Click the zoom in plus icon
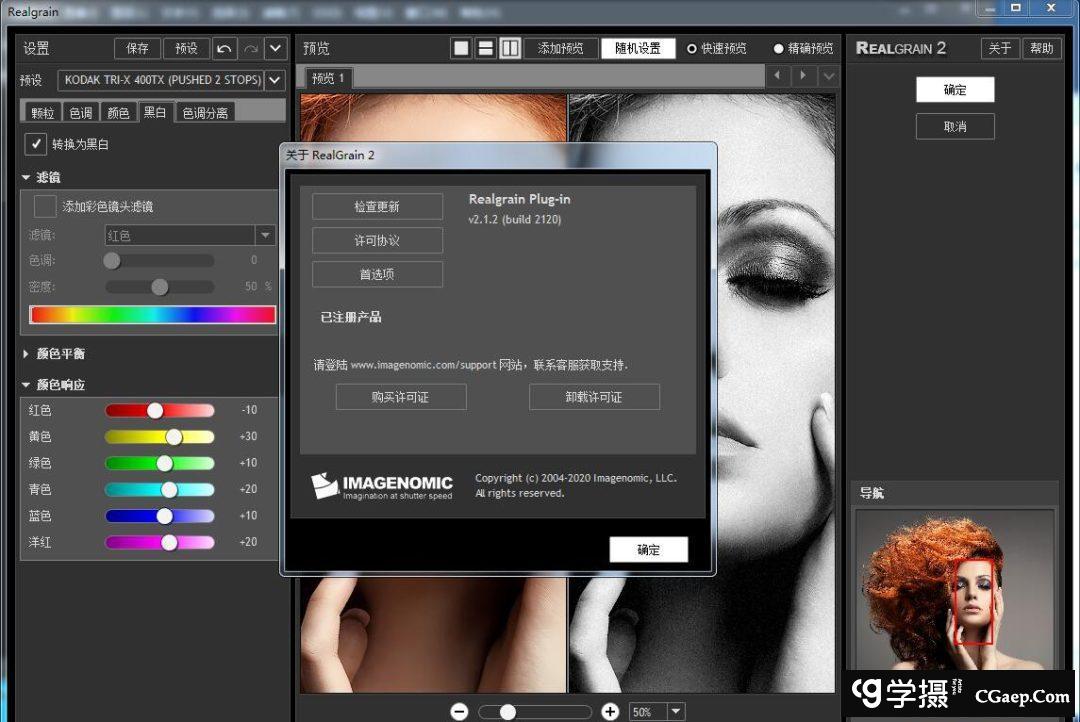The height and width of the screenshot is (722, 1080). (610, 711)
